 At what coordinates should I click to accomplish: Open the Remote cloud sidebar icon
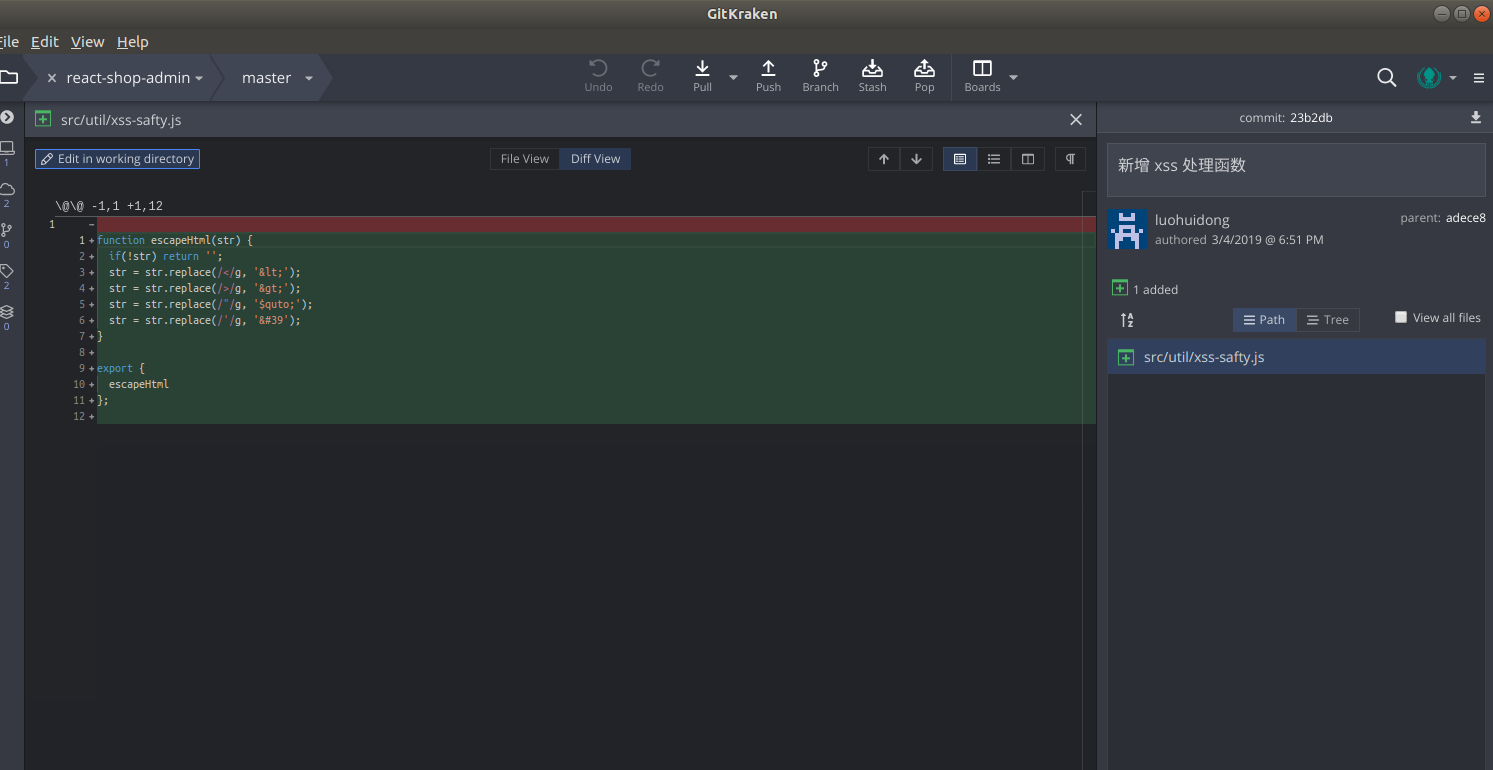tap(7, 189)
